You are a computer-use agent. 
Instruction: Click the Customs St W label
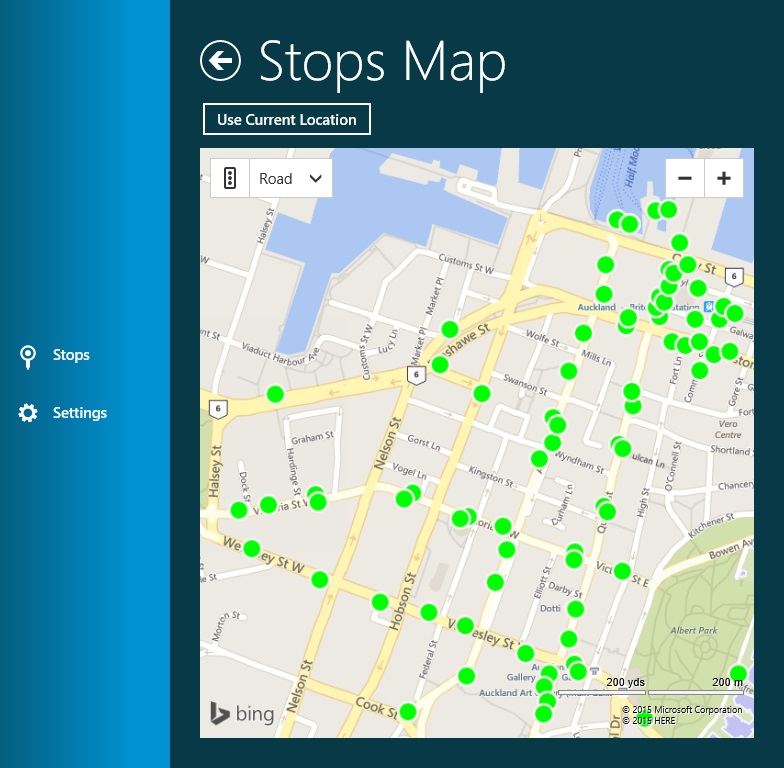pos(466,264)
